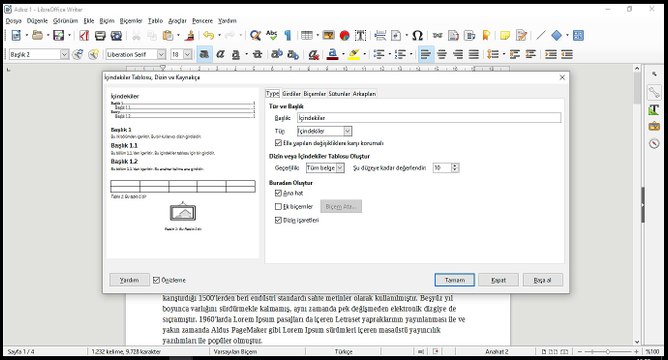Image resolution: width=668 pixels, height=360 pixels.
Task: Click the font color red swatch icon
Action: coord(333,54)
